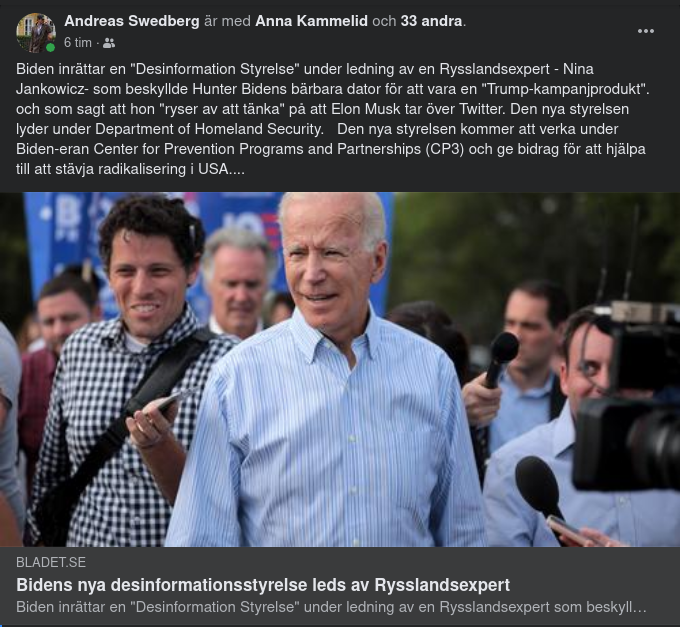
Task: Show the 33 andra tagged people
Action: tap(432, 21)
